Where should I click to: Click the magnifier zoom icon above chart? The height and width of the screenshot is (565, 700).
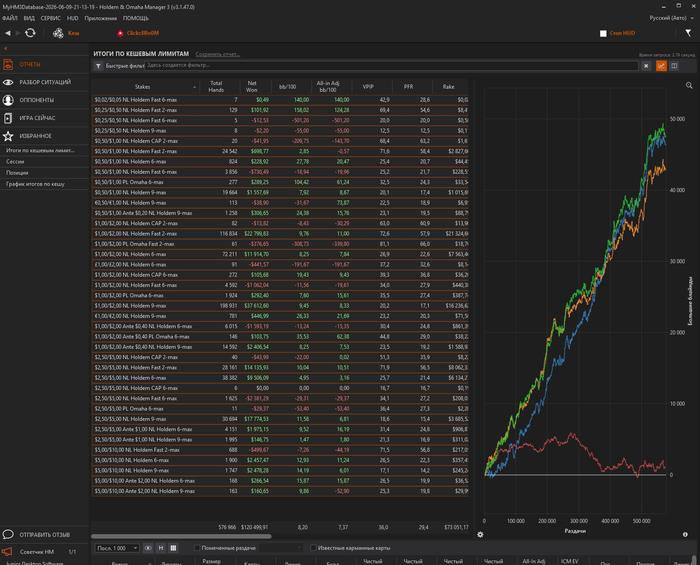(689, 85)
